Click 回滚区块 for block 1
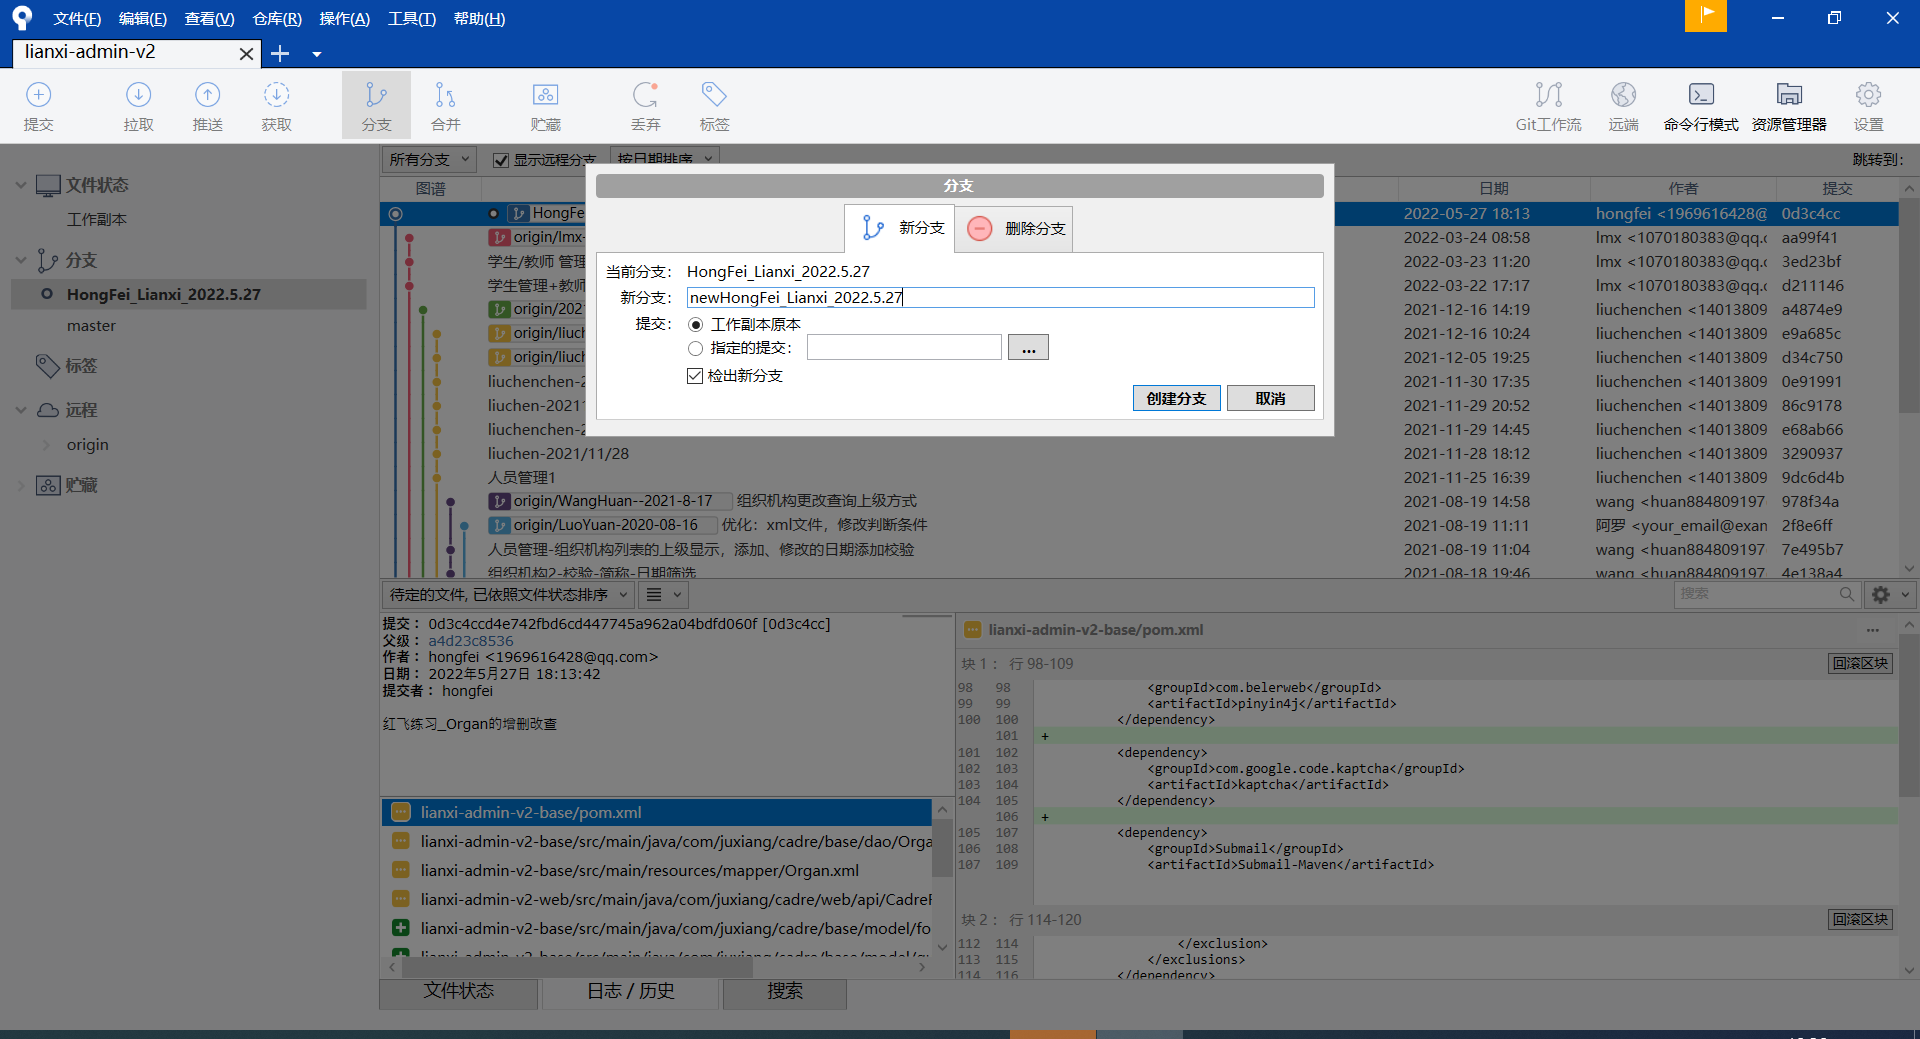1920x1039 pixels. [1860, 663]
